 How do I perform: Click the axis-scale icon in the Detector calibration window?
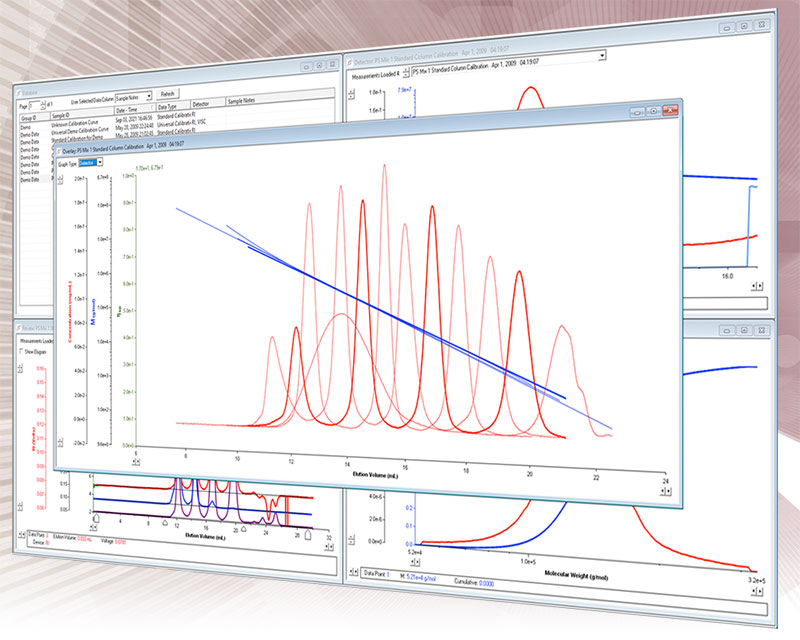(352, 92)
